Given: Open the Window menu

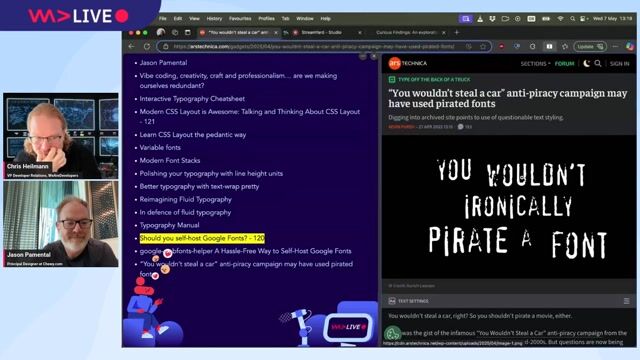Looking at the screenshot, I should (x=305, y=19).
